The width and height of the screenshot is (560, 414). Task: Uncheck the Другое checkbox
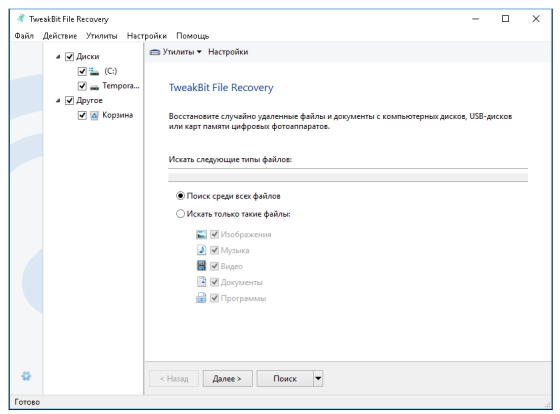(70, 101)
